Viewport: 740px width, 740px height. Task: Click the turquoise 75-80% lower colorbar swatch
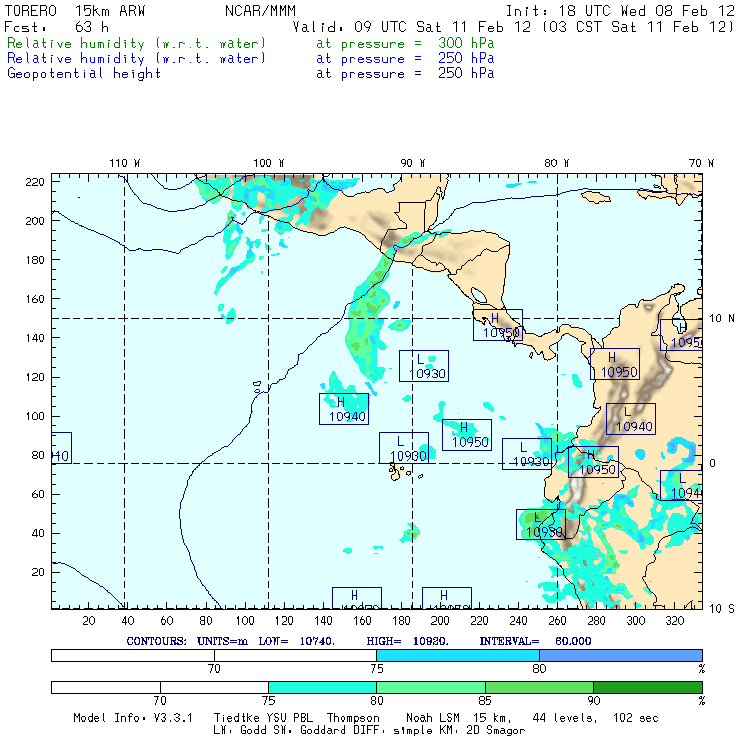[322, 688]
